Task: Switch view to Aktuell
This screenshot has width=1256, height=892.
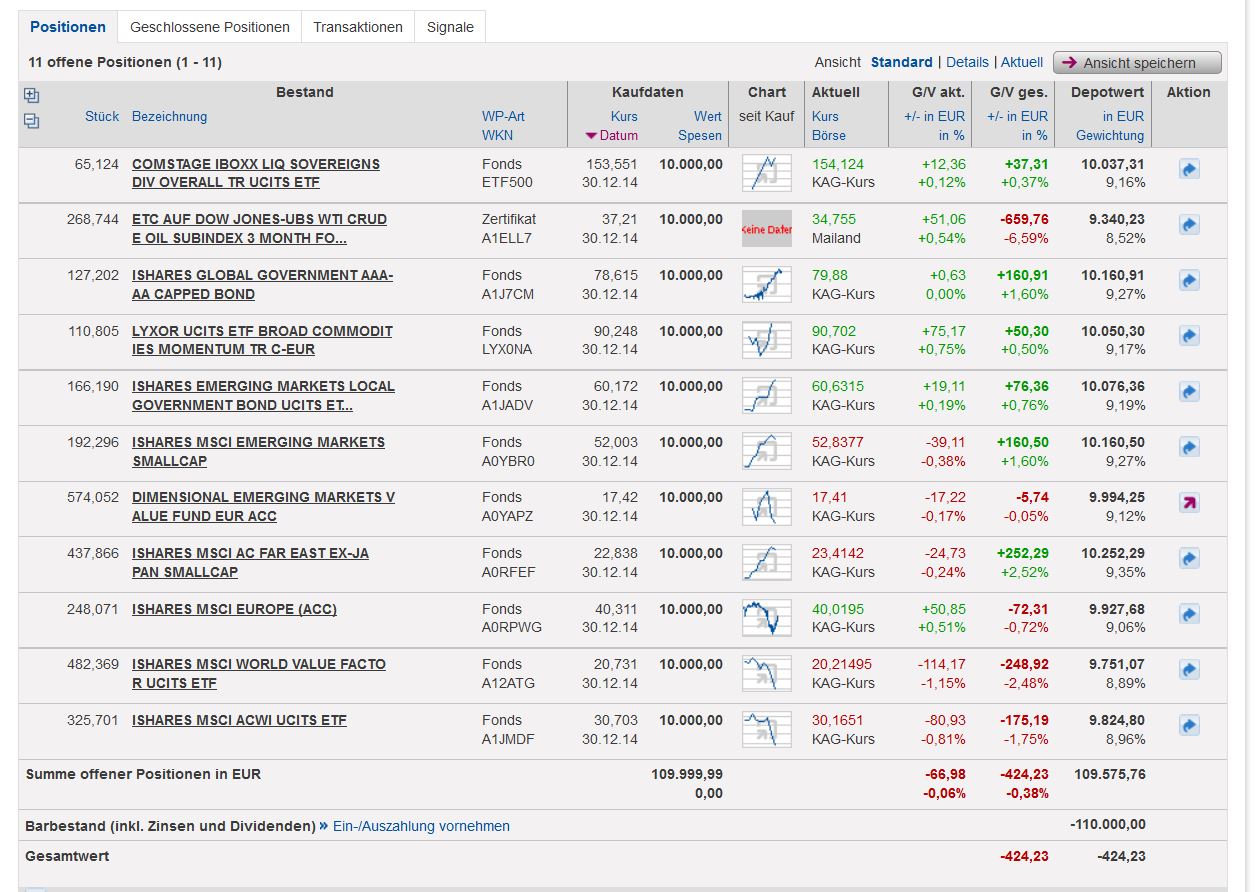Action: tap(1021, 62)
